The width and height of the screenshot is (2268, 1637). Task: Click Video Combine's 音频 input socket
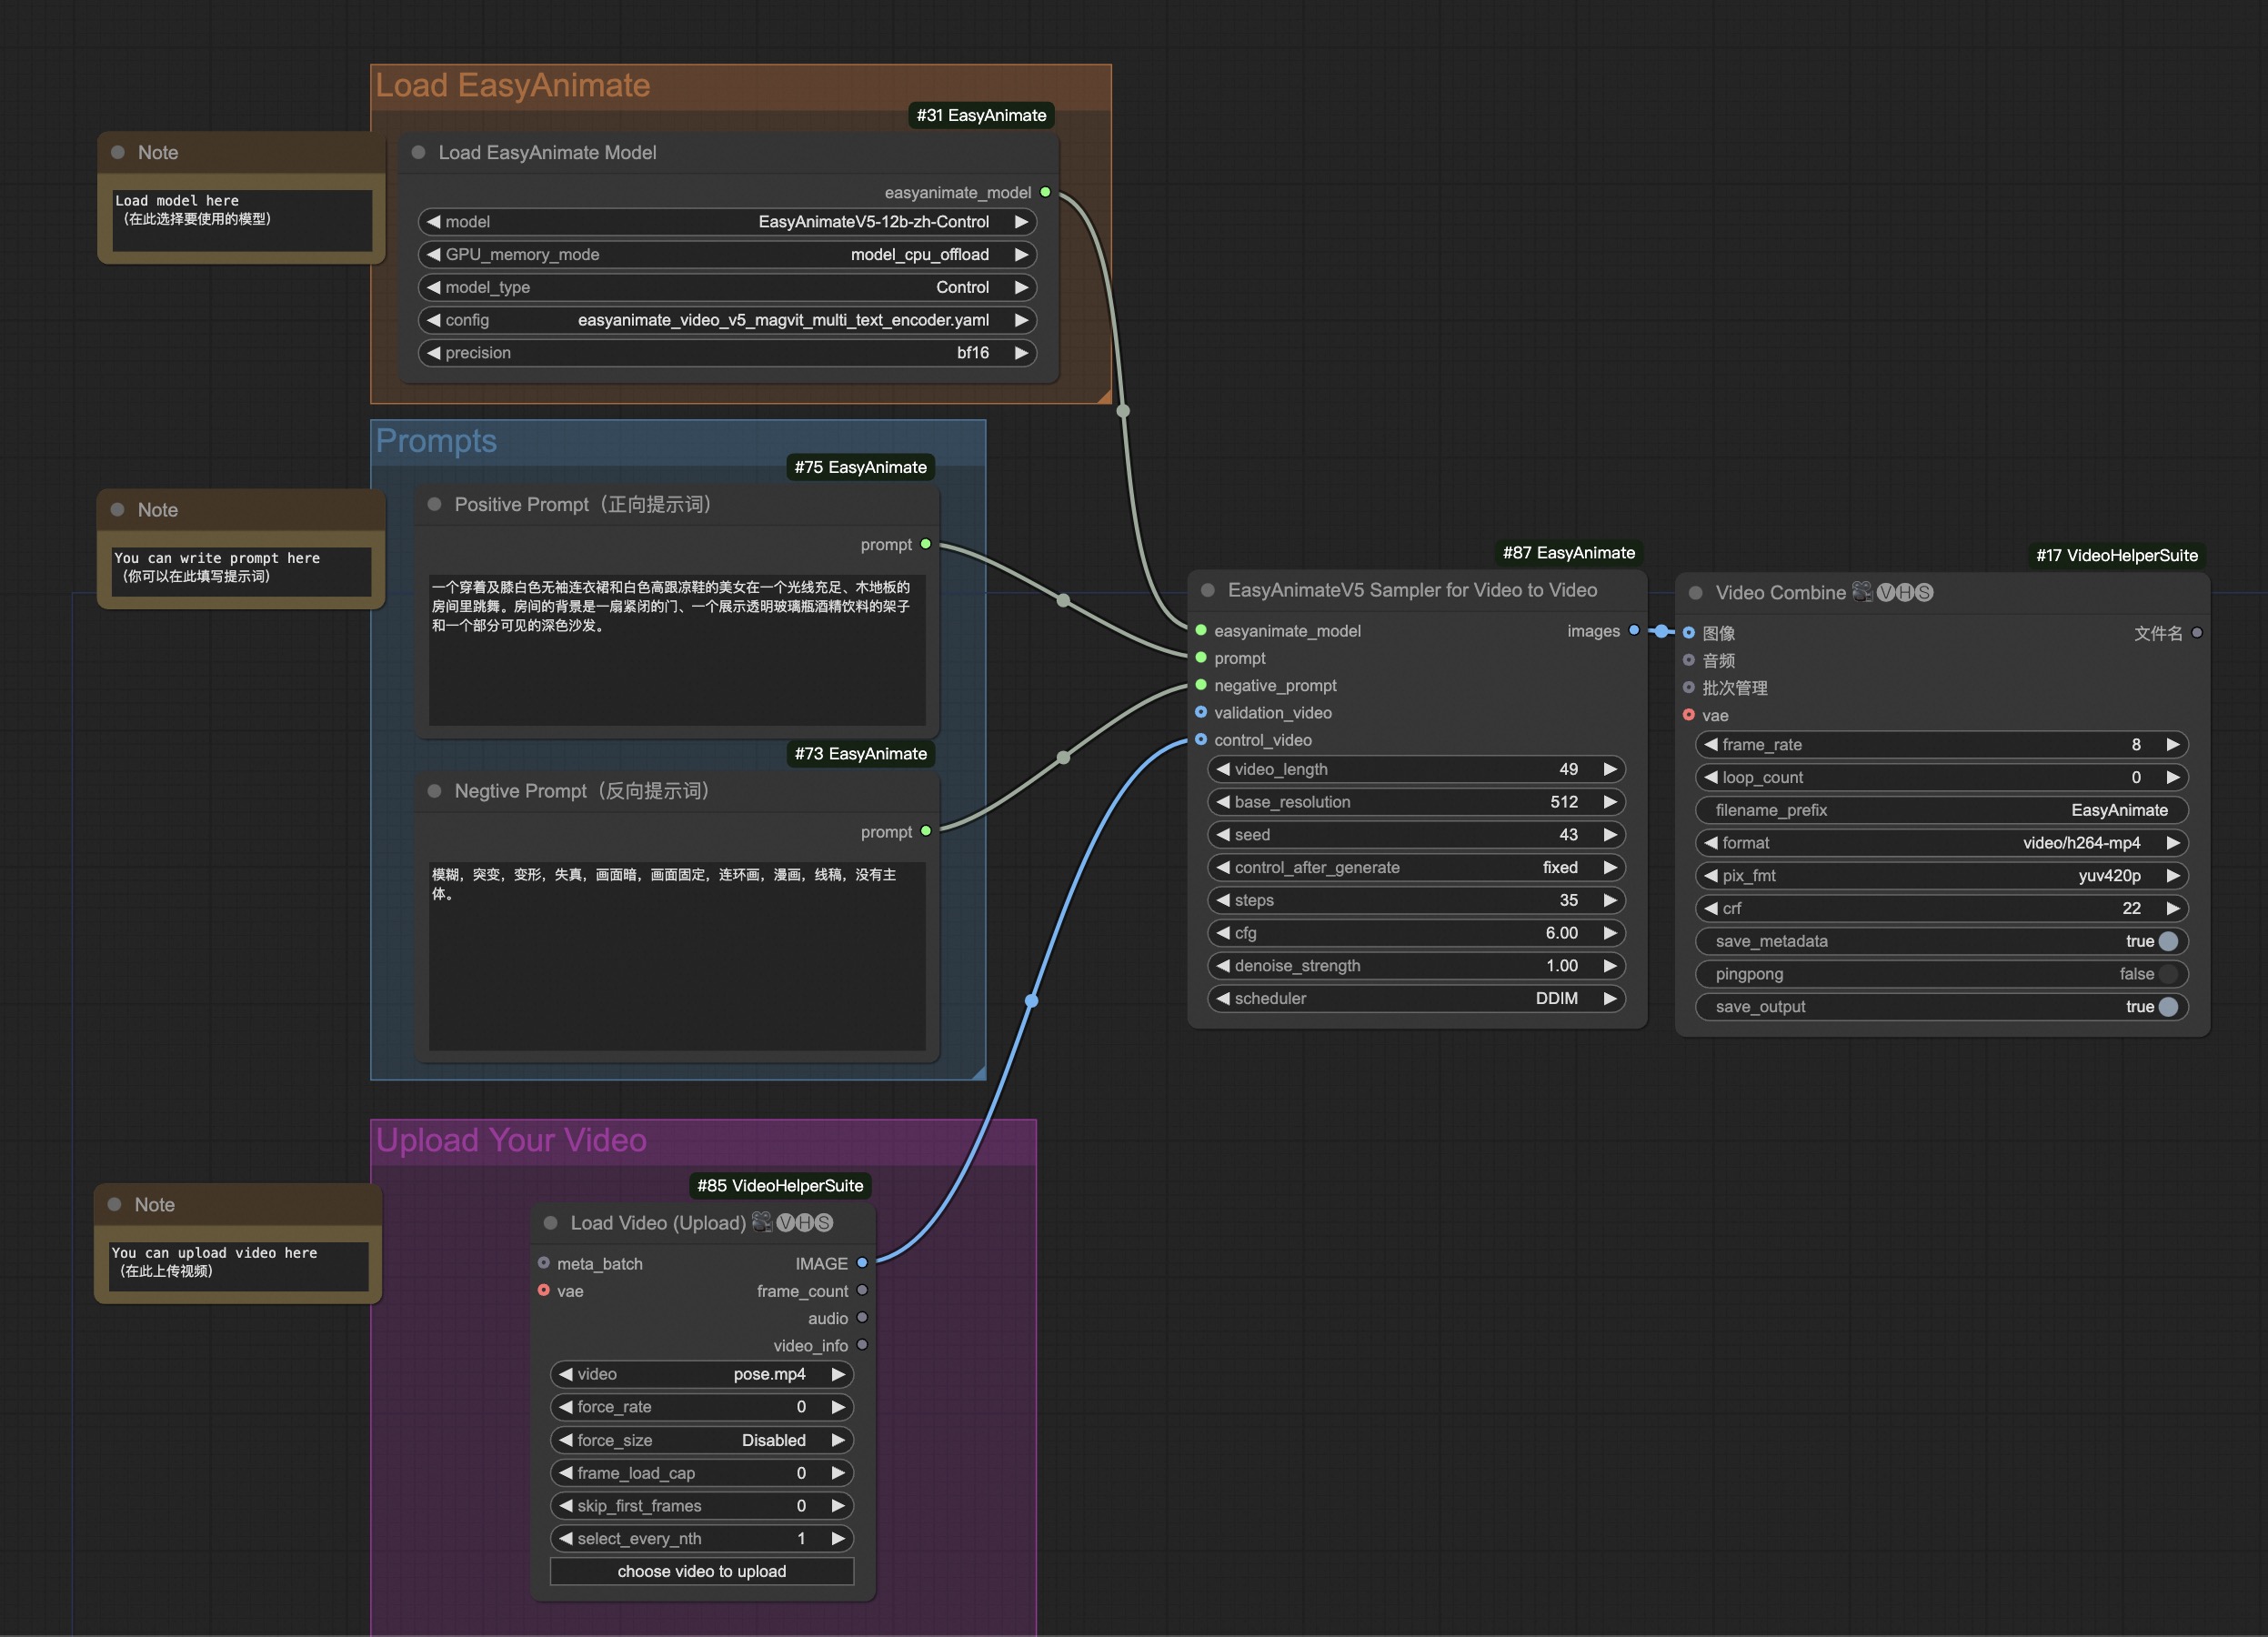[x=1689, y=660]
